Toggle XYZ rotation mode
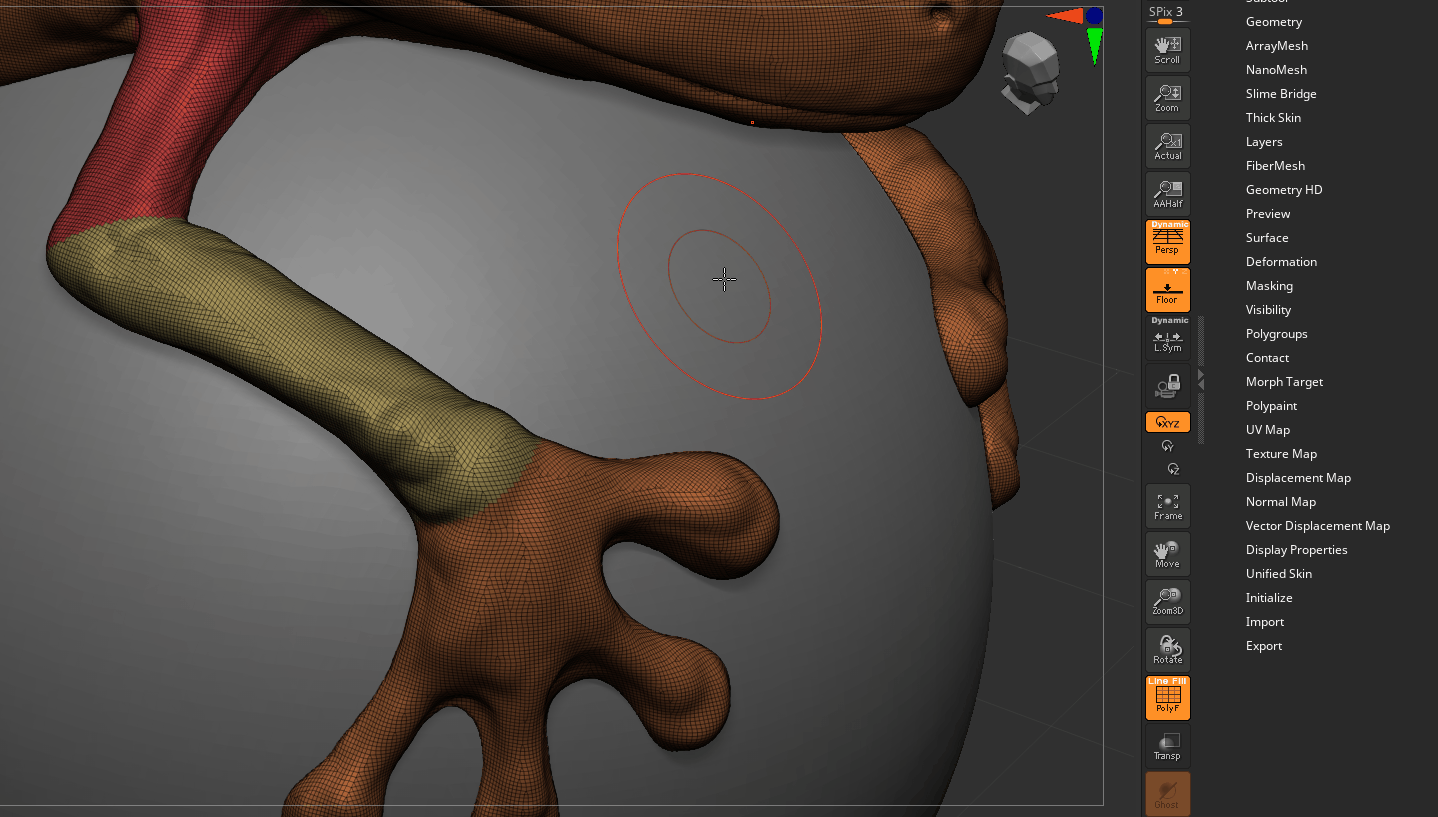 coord(1167,422)
